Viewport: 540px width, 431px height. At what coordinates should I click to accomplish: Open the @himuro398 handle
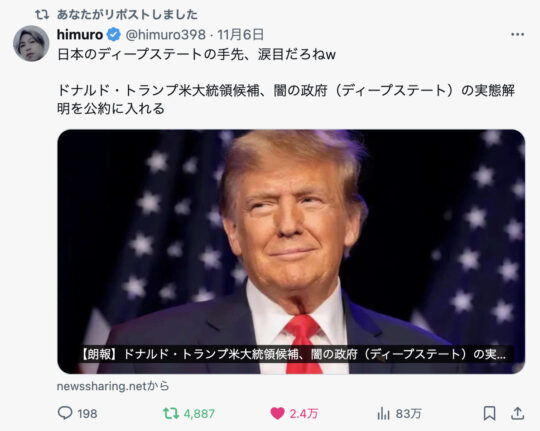[166, 34]
